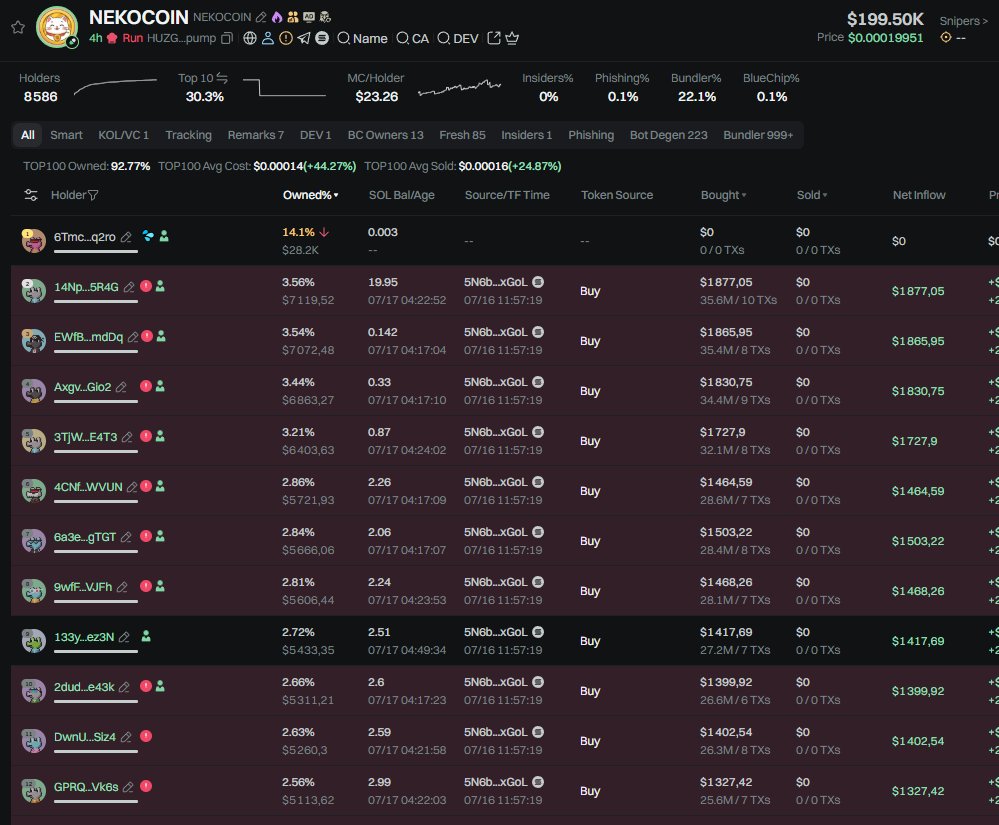This screenshot has width=999, height=825.
Task: Open the Holder column filter funnel
Action: [x=93, y=195]
